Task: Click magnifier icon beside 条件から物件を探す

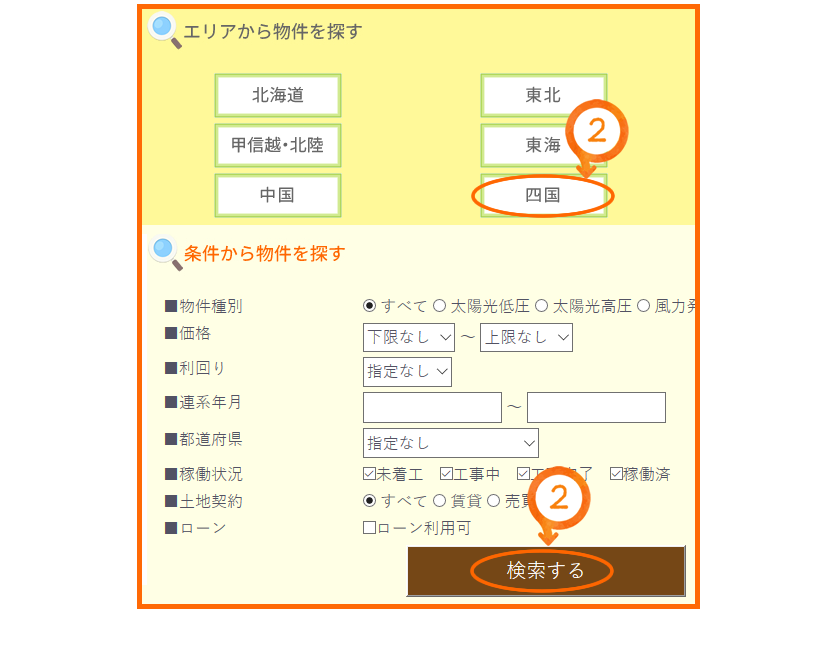Action: [x=166, y=253]
